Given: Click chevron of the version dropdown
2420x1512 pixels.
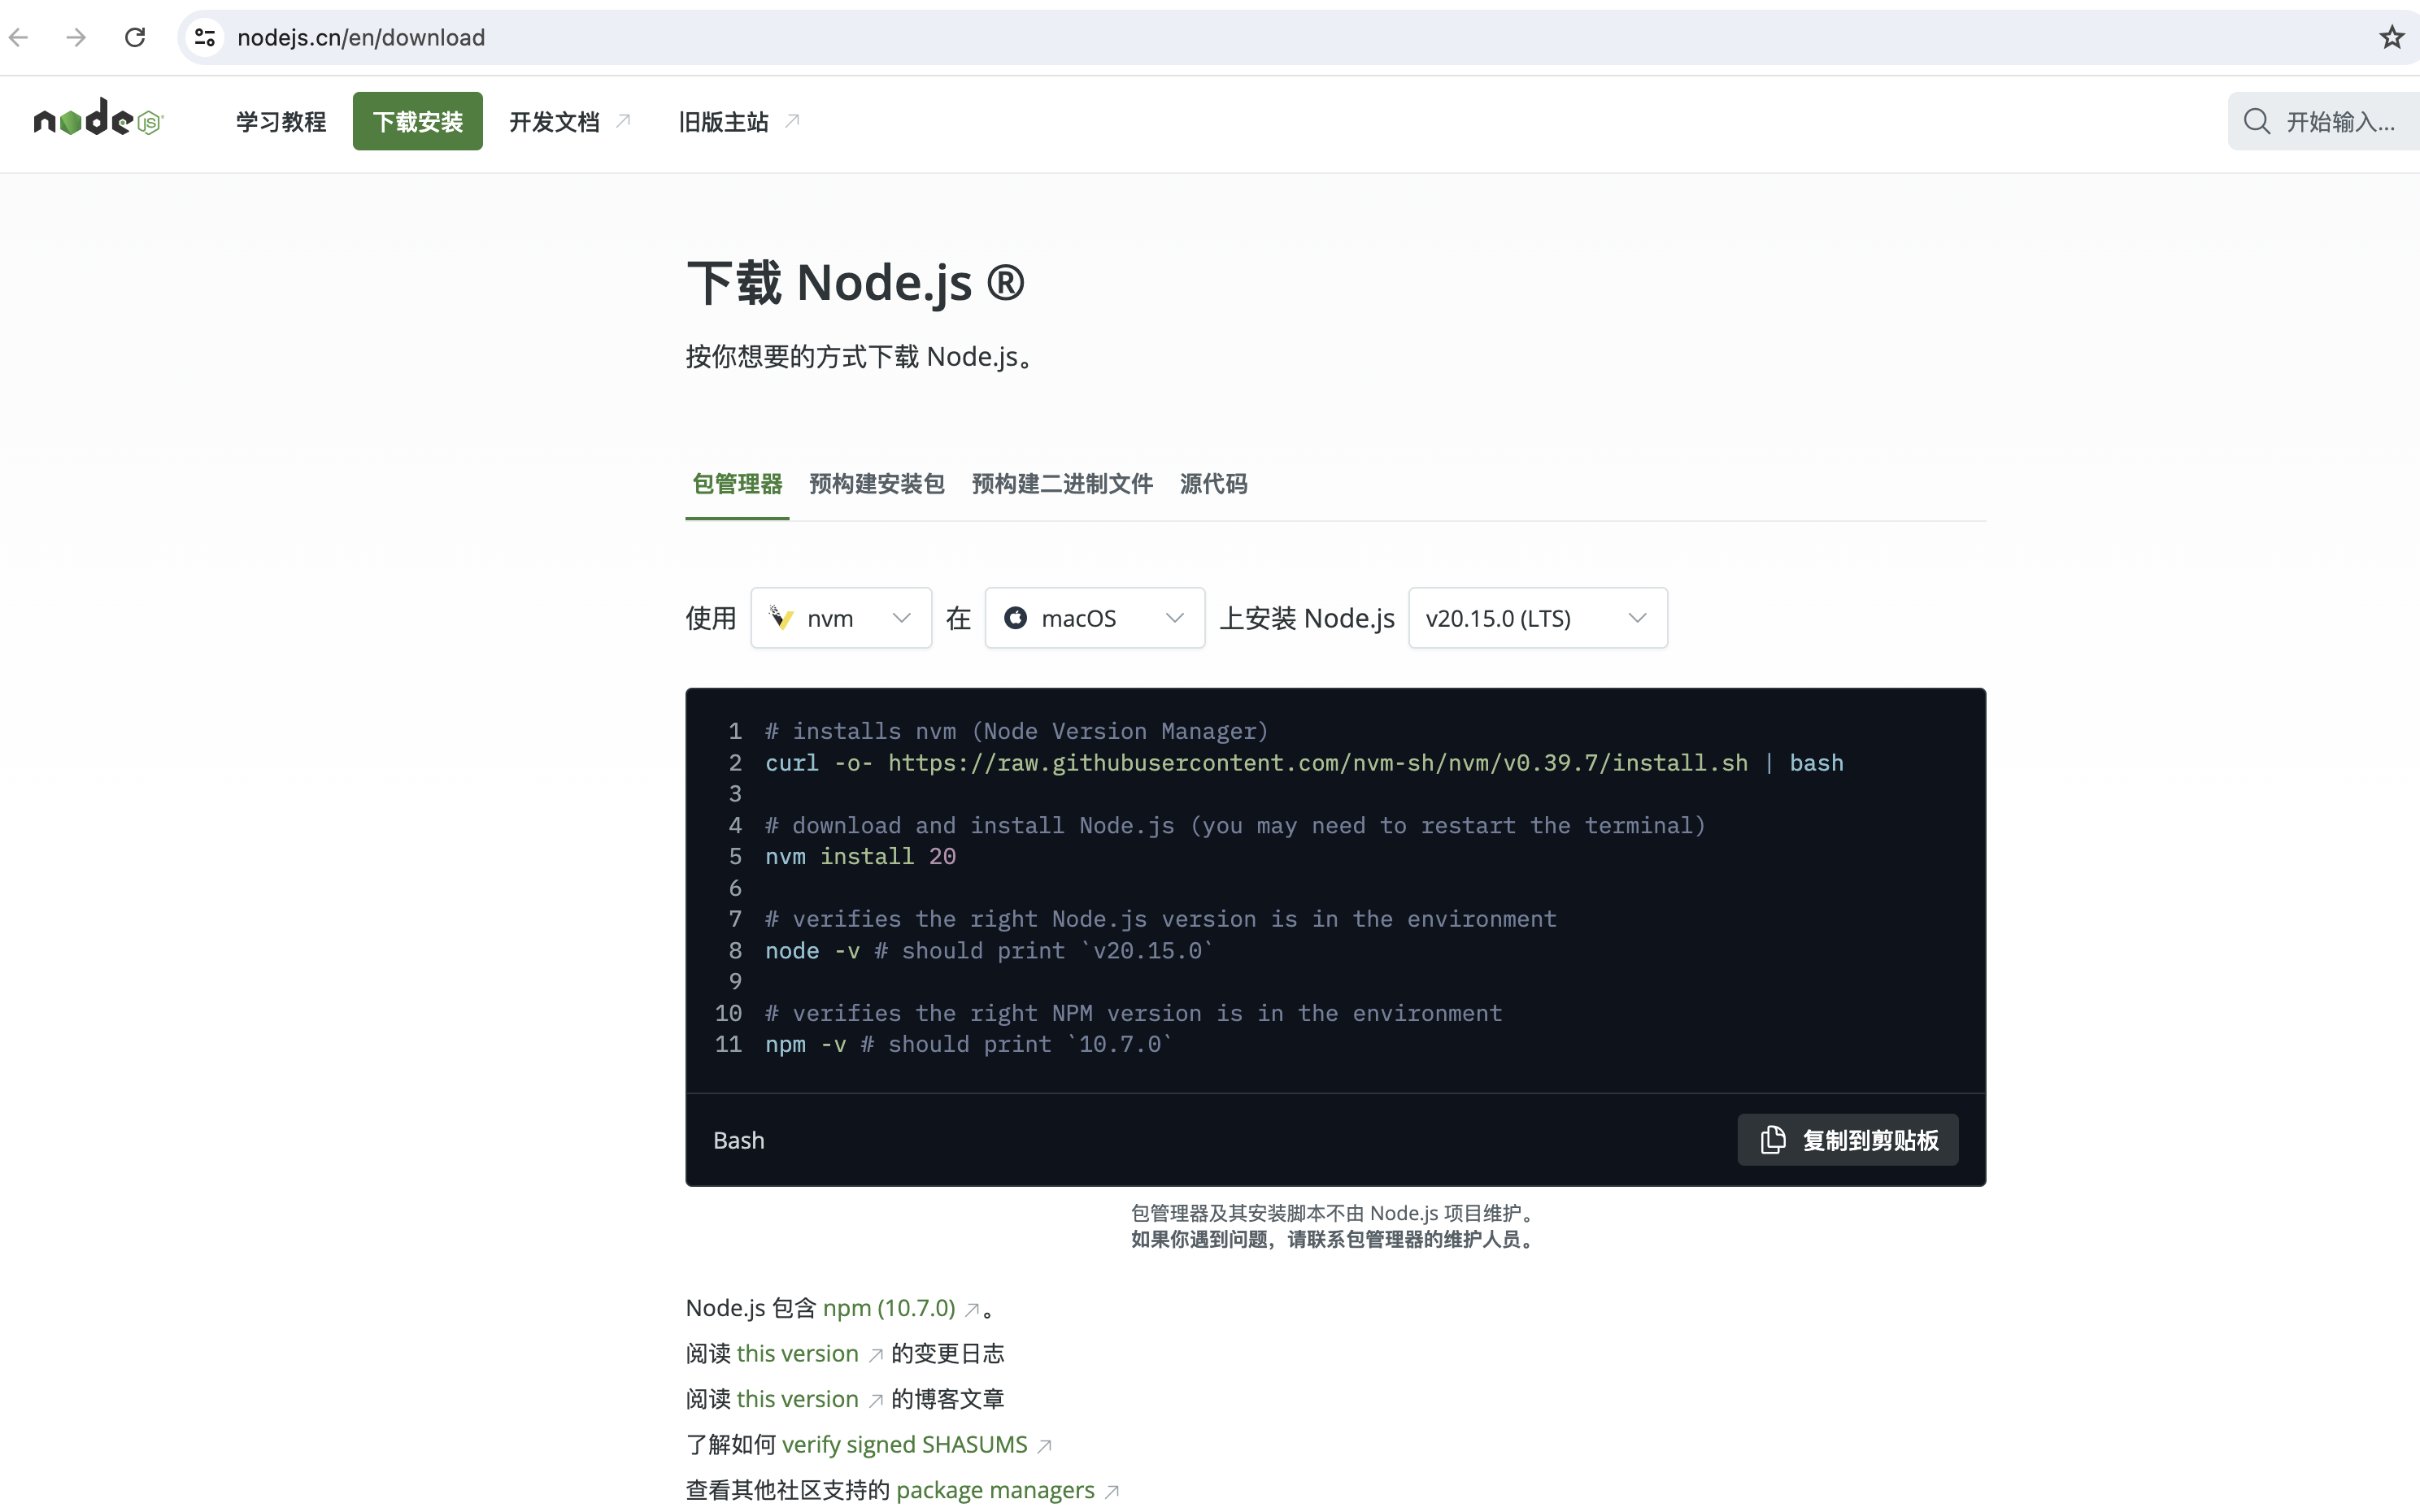Looking at the screenshot, I should point(1637,618).
